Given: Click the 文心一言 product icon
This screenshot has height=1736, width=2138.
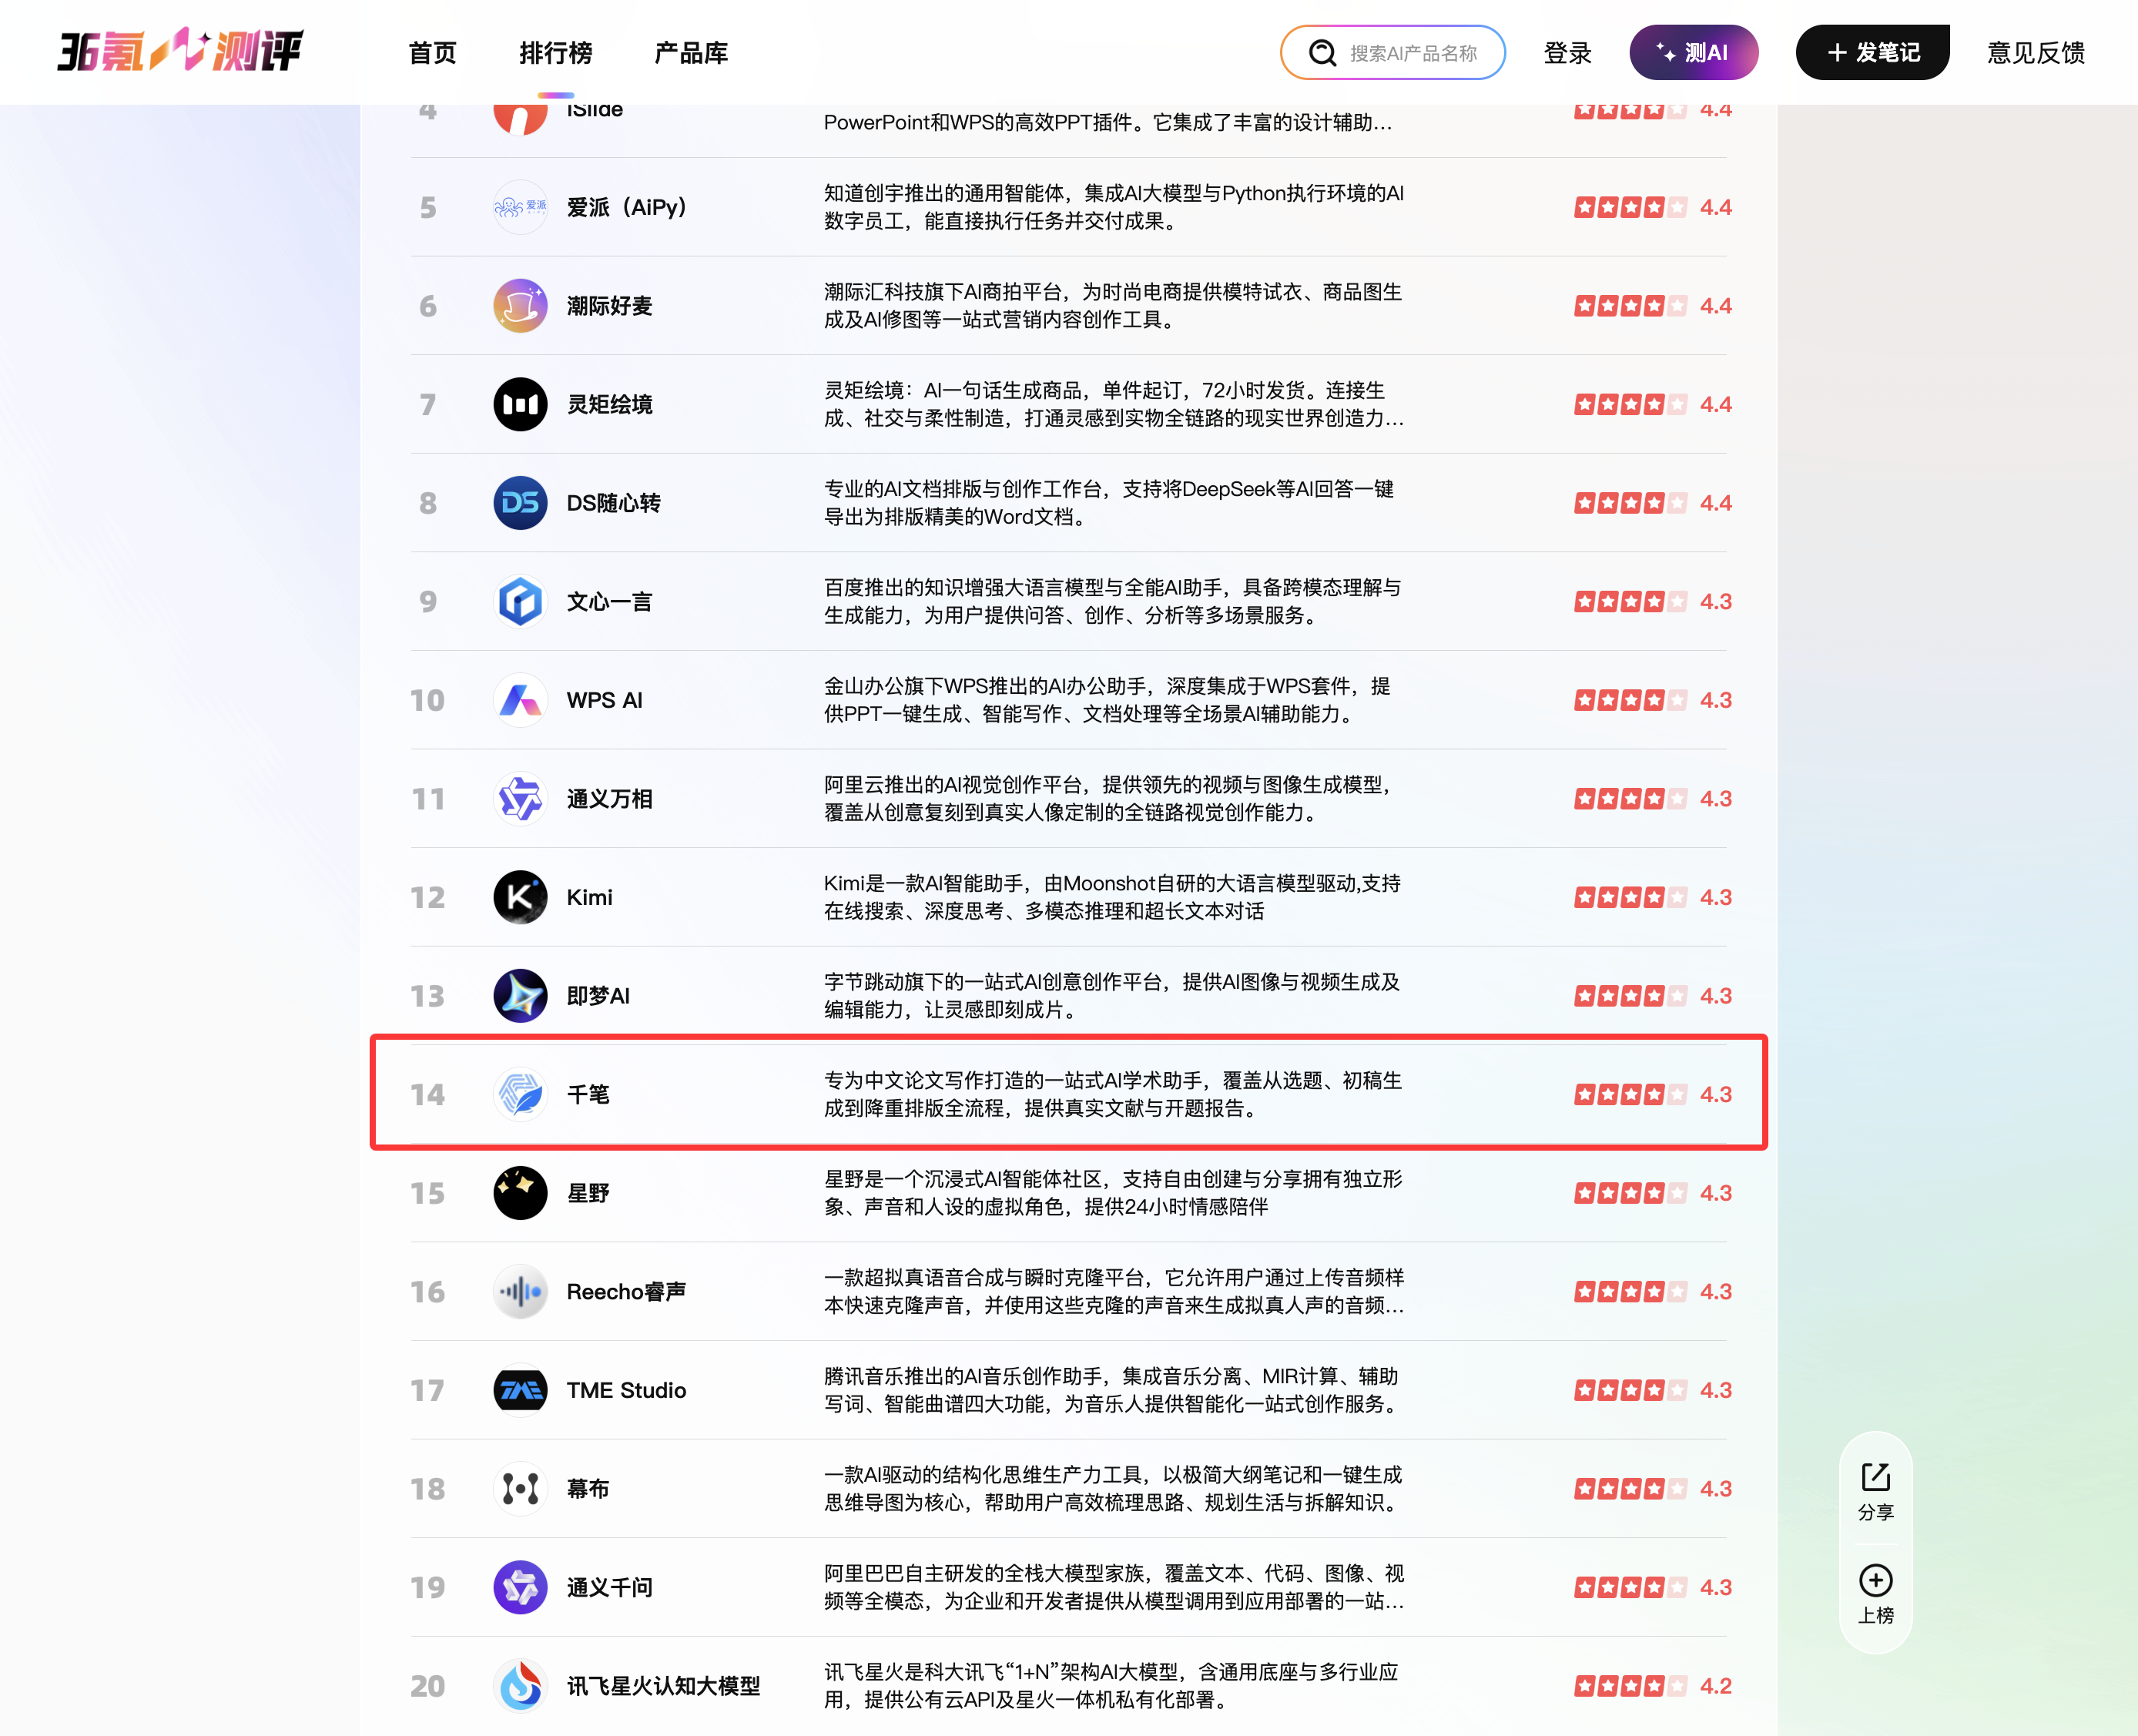Looking at the screenshot, I should pyautogui.click(x=520, y=601).
